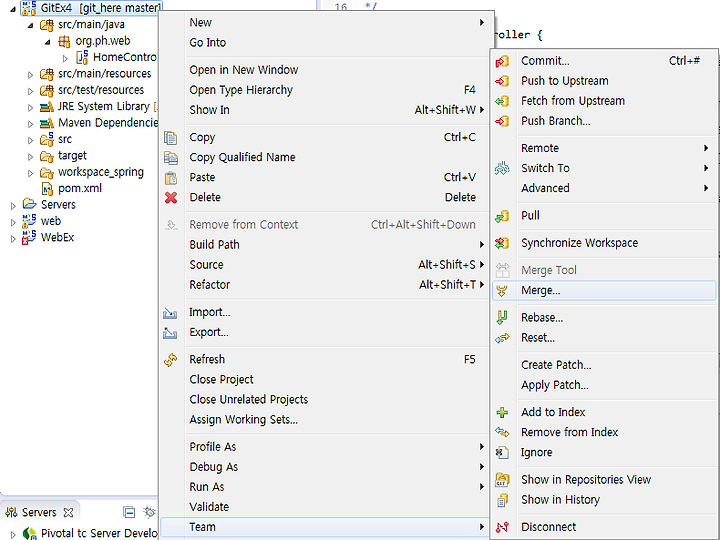Click the pom.xml file icon
The image size is (720, 540).
(x=47, y=189)
